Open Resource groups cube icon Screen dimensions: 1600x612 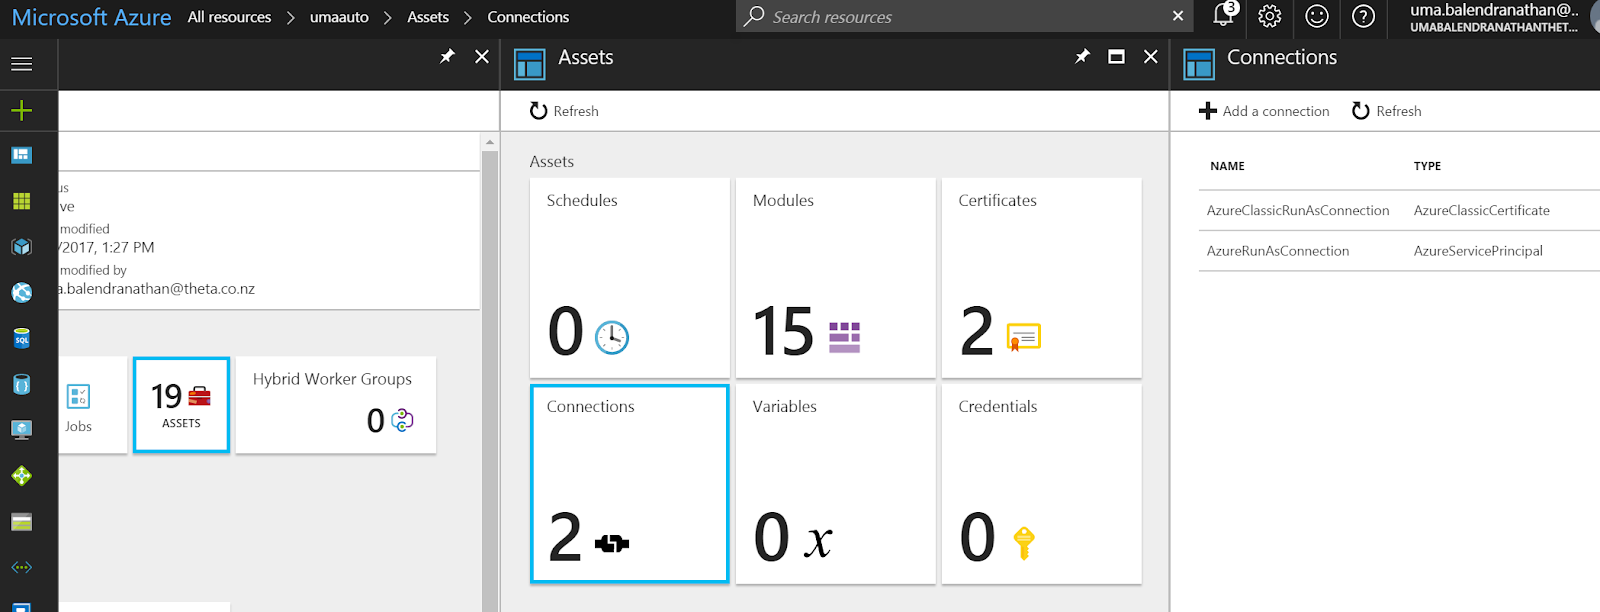(21, 247)
